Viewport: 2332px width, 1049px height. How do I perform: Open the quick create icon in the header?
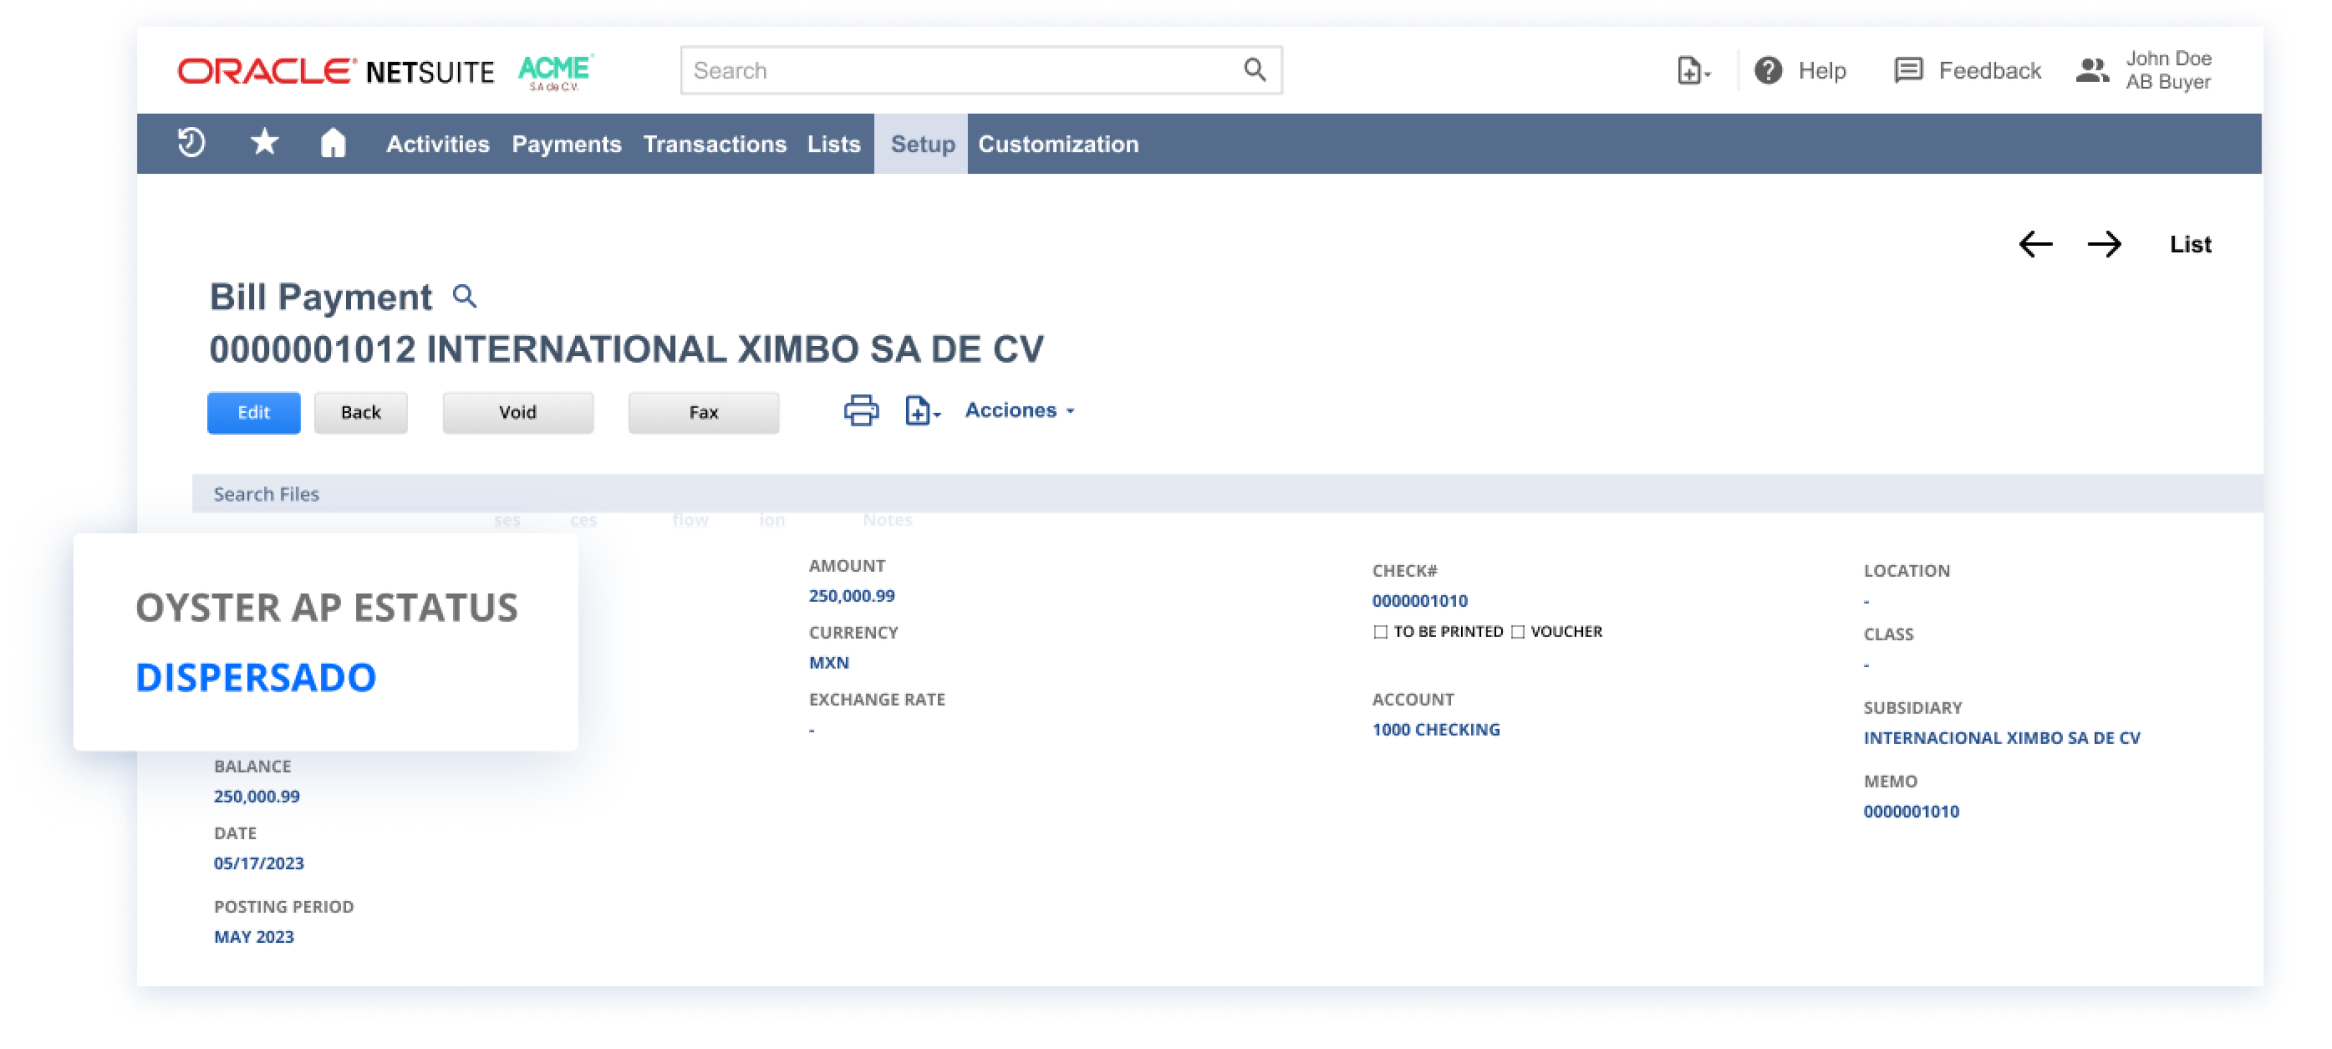tap(1687, 70)
